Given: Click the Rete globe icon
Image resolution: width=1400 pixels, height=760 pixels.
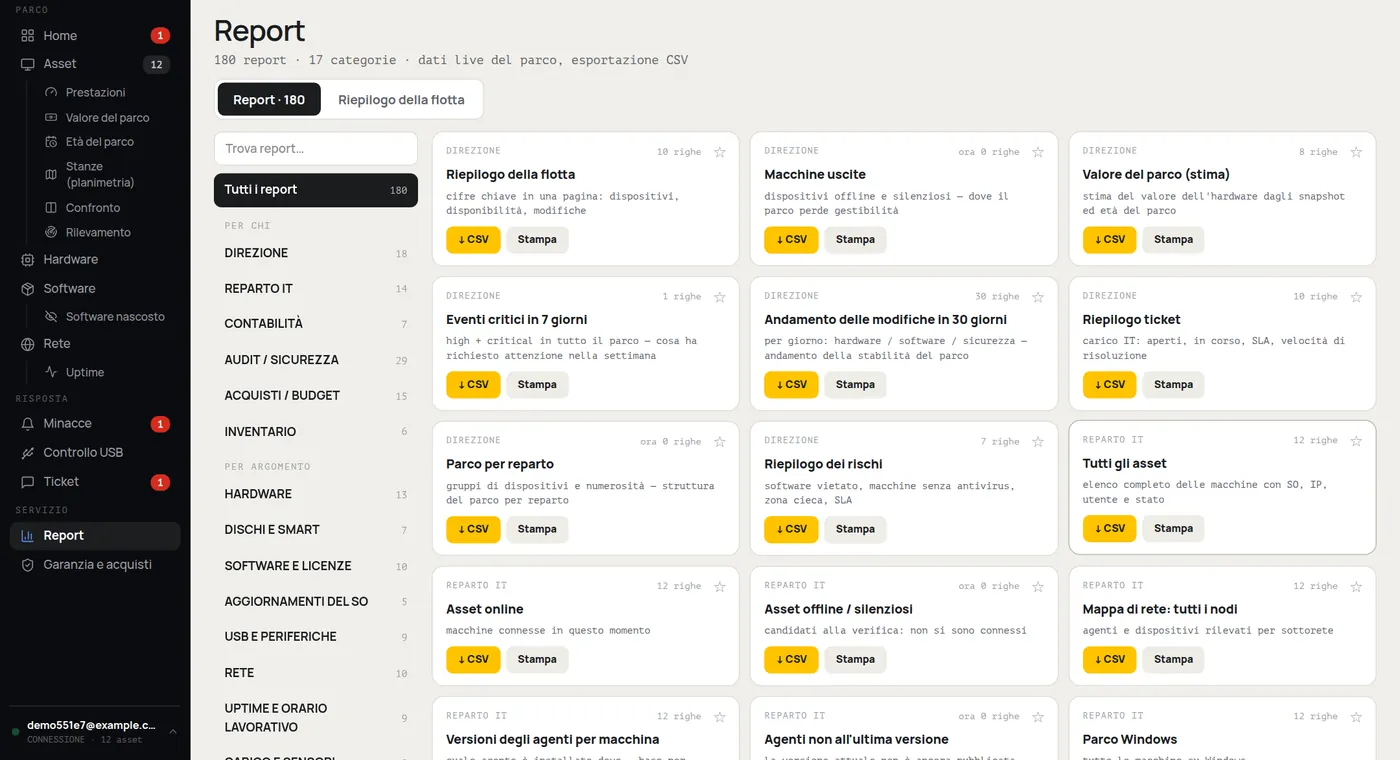Looking at the screenshot, I should point(27,344).
